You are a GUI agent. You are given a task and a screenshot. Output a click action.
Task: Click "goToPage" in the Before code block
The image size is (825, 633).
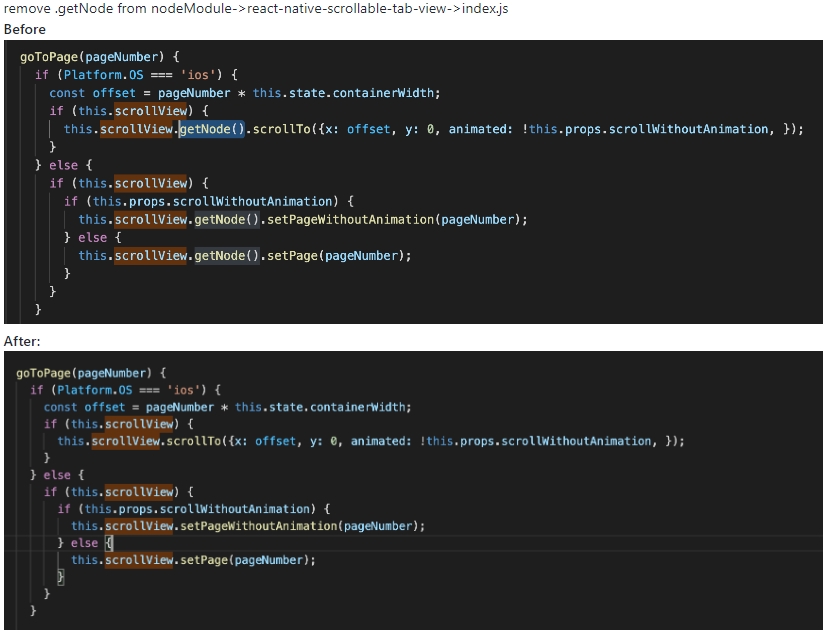[49, 57]
